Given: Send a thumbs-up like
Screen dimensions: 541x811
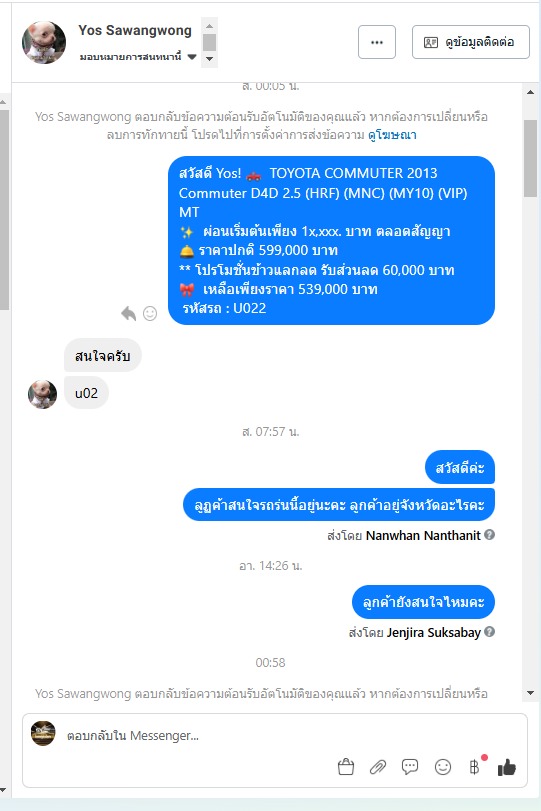Looking at the screenshot, I should 507,767.
